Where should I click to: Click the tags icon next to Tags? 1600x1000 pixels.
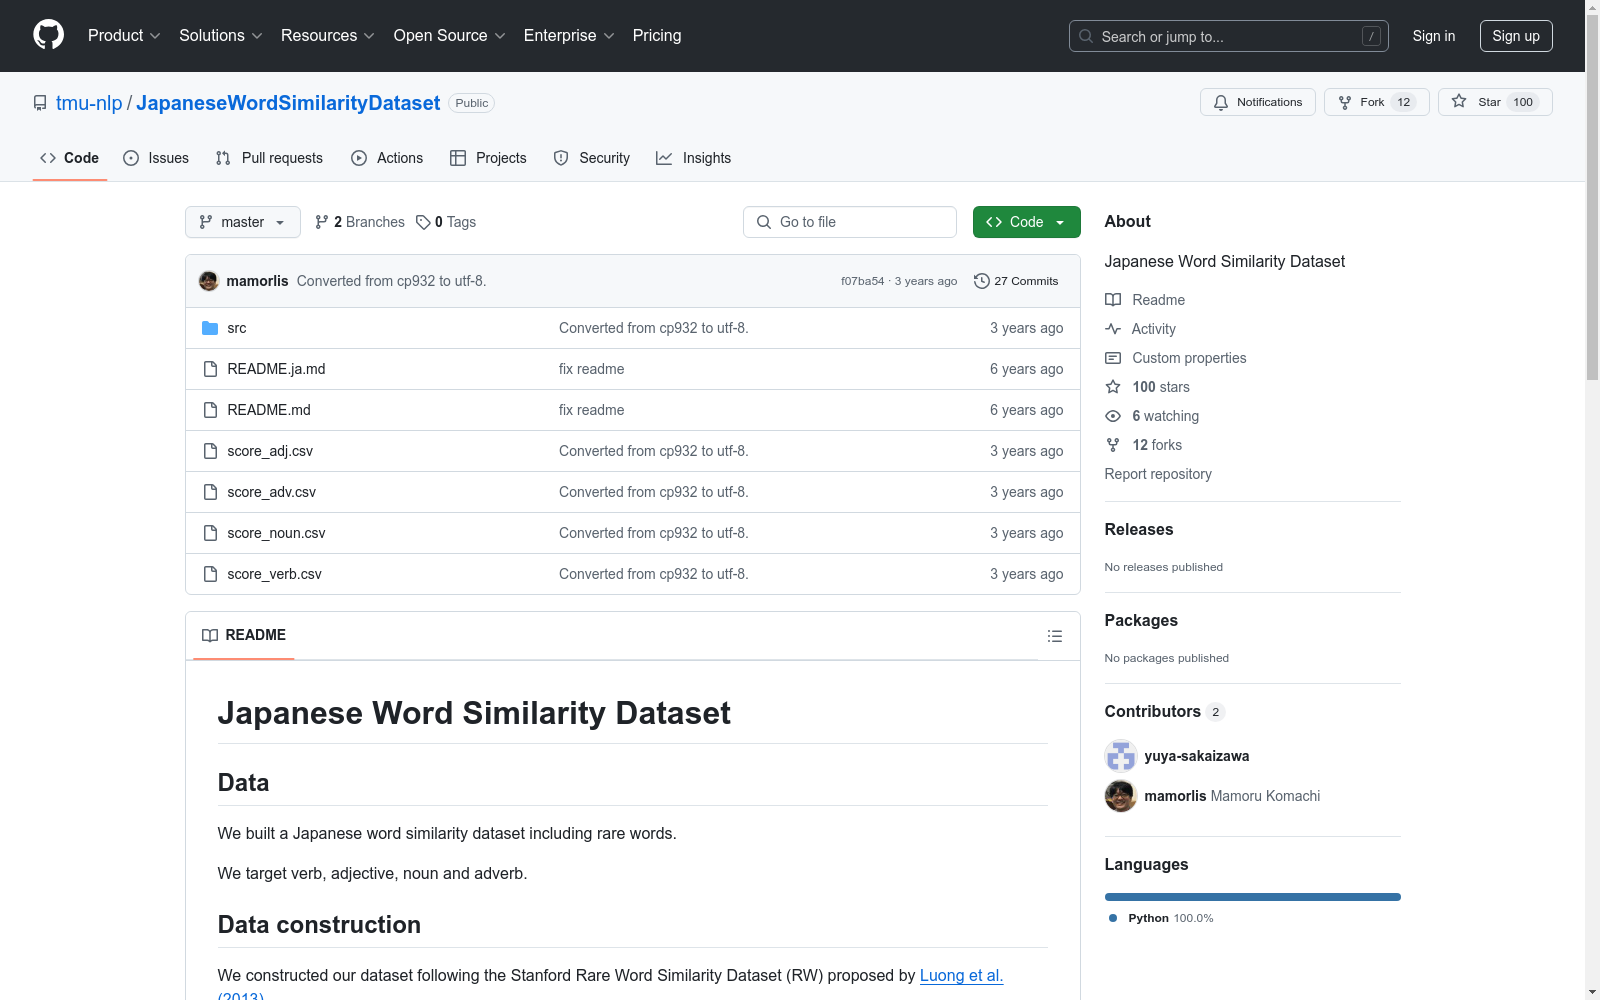point(423,222)
